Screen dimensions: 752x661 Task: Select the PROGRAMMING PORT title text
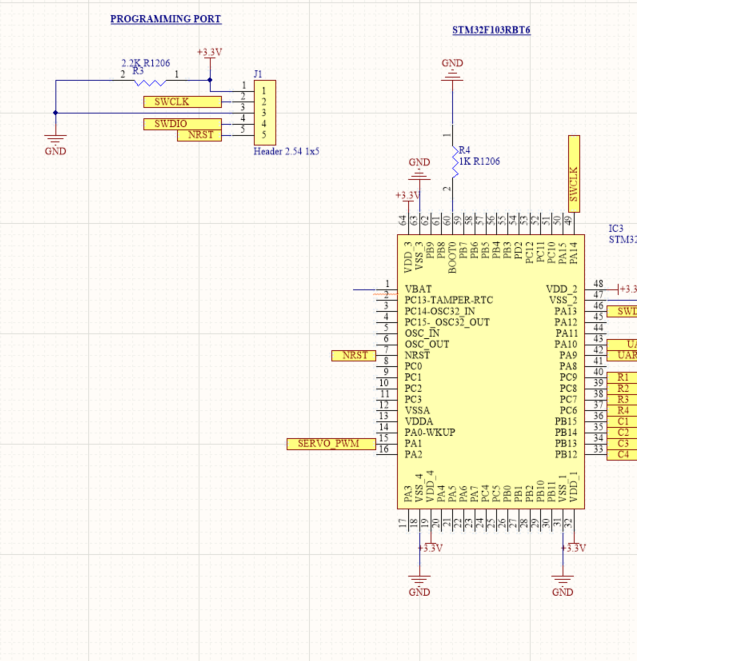165,19
